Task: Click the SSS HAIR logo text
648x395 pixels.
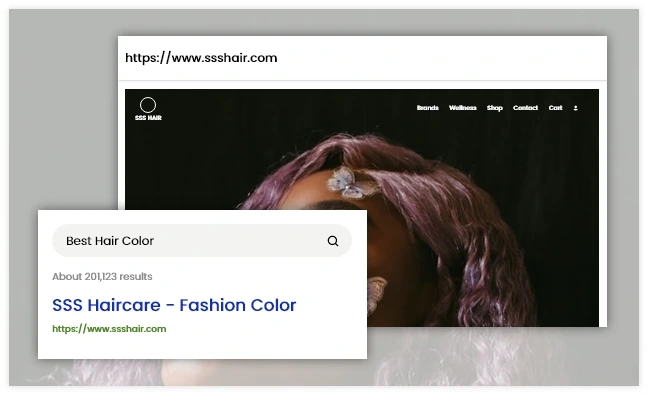Action: tap(148, 118)
